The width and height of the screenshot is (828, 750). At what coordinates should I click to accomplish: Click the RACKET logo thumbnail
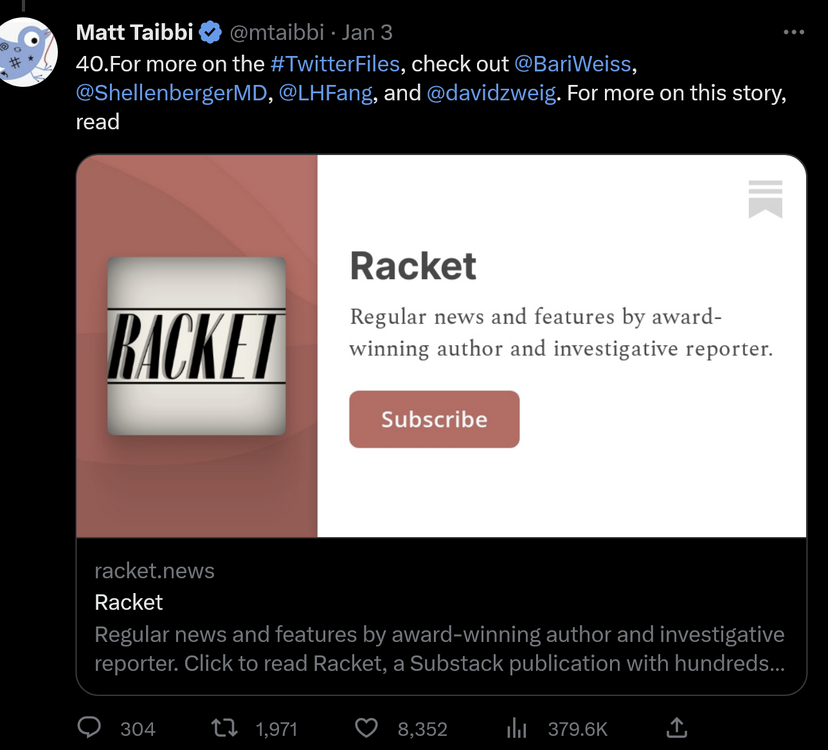196,346
